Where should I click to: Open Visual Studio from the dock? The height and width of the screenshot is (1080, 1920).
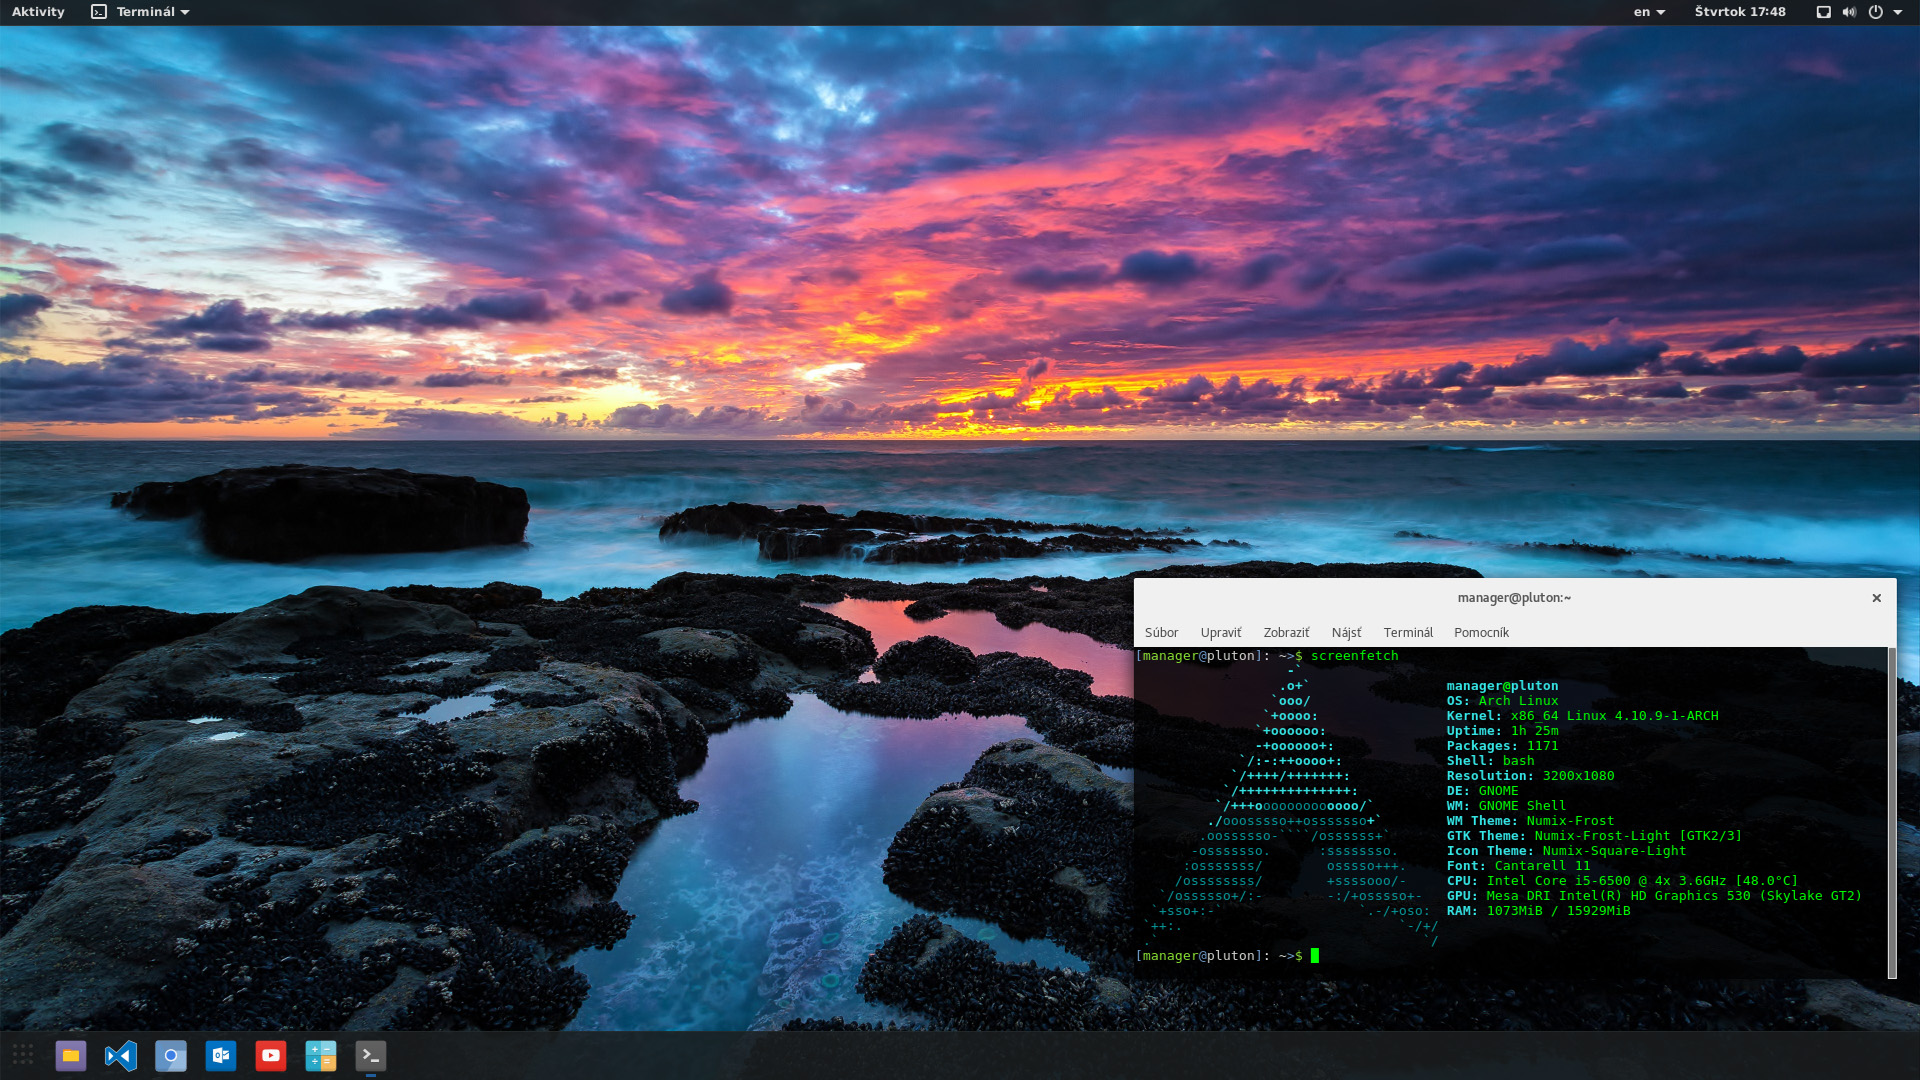(121, 1055)
